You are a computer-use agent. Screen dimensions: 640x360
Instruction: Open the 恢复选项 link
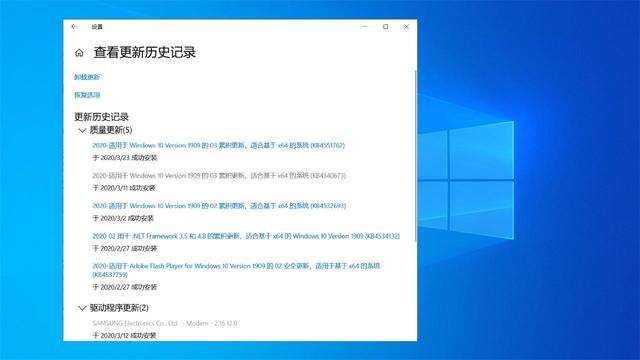(x=87, y=95)
